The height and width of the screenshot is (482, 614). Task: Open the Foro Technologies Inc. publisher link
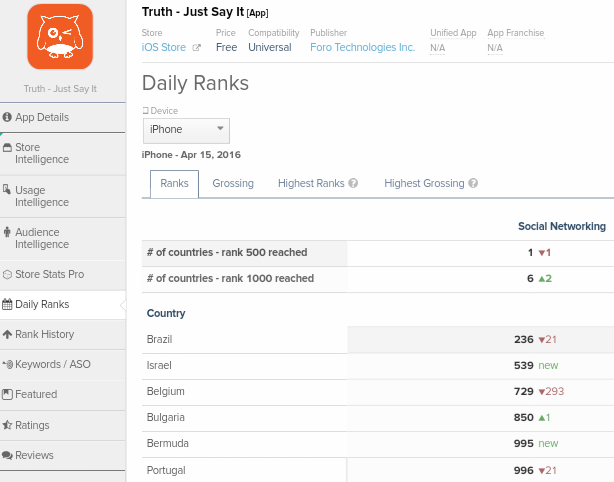362,47
